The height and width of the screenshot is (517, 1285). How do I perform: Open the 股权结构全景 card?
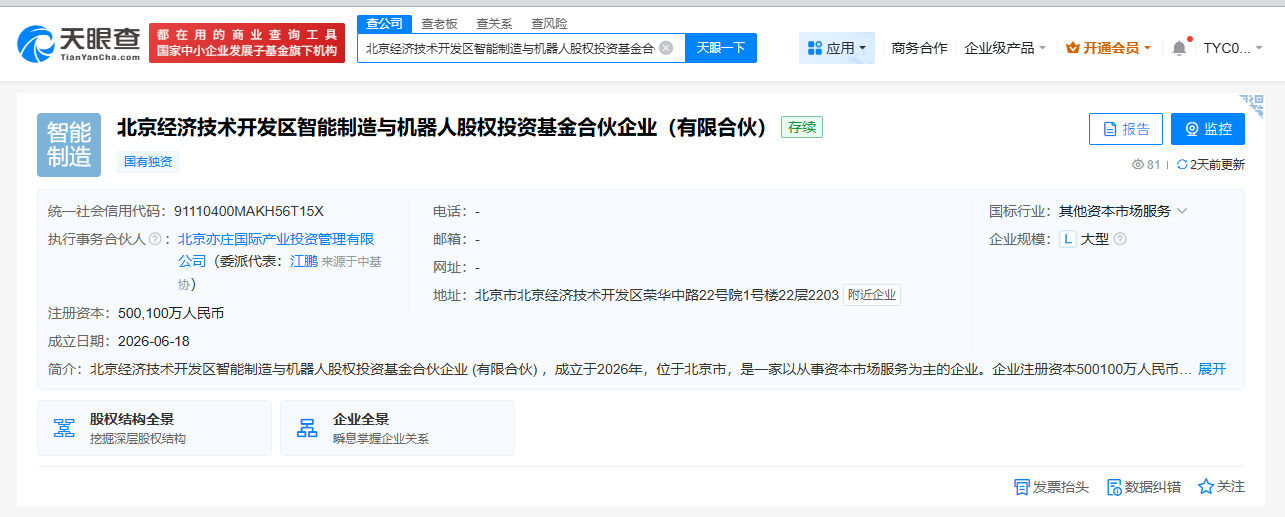click(154, 428)
